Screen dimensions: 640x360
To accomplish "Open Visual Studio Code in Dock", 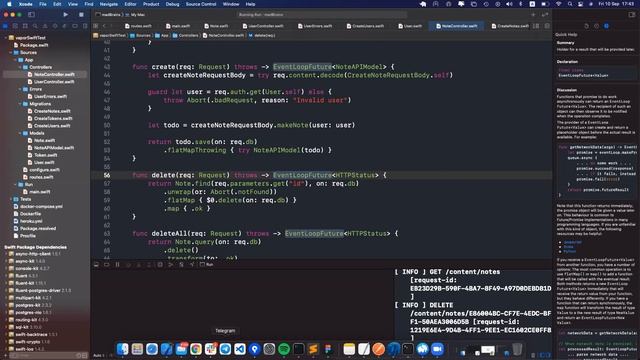I will click(x=240, y=349).
